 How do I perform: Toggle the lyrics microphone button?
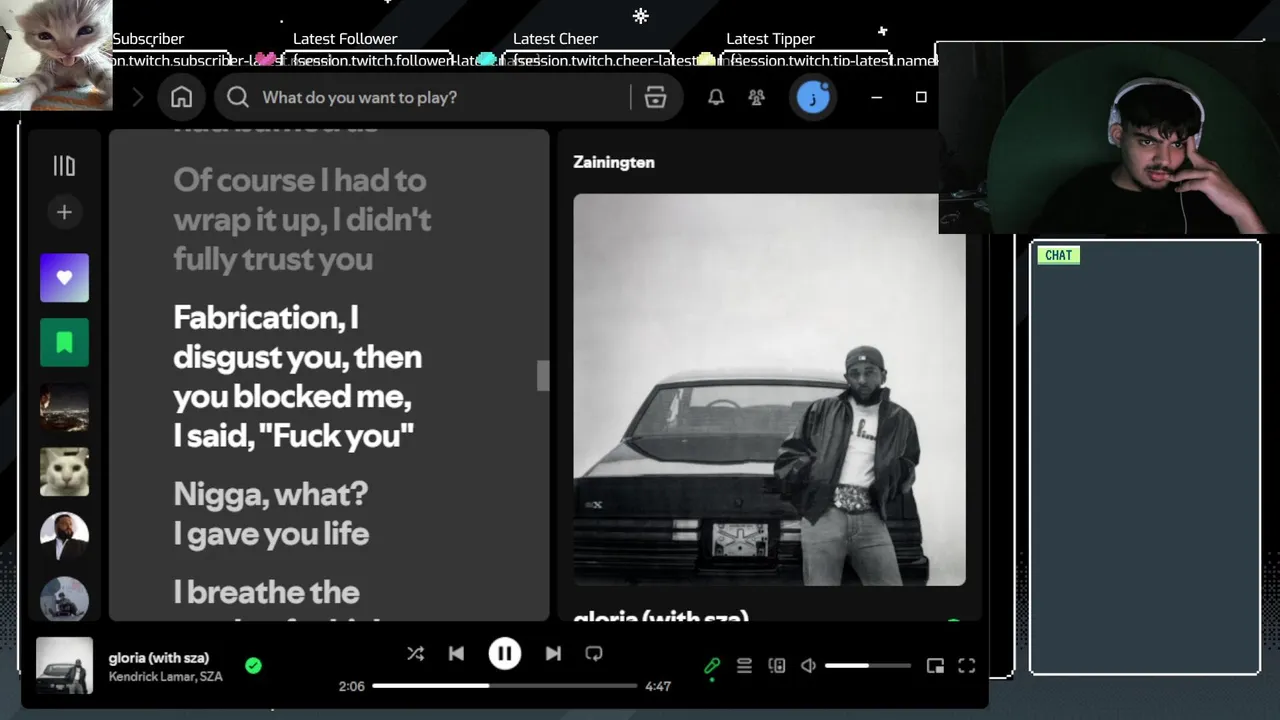pos(712,666)
